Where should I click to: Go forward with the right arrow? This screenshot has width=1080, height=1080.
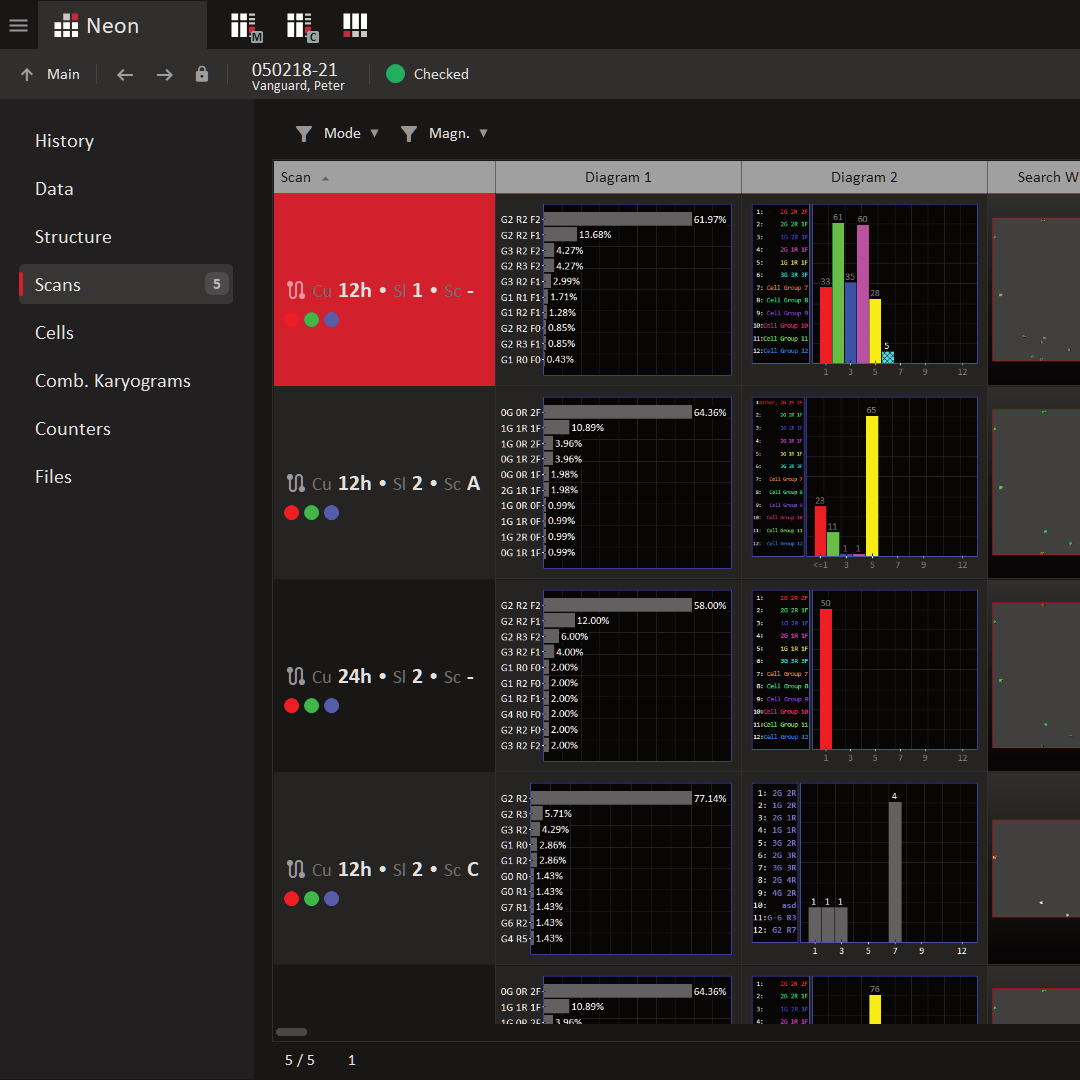[164, 74]
